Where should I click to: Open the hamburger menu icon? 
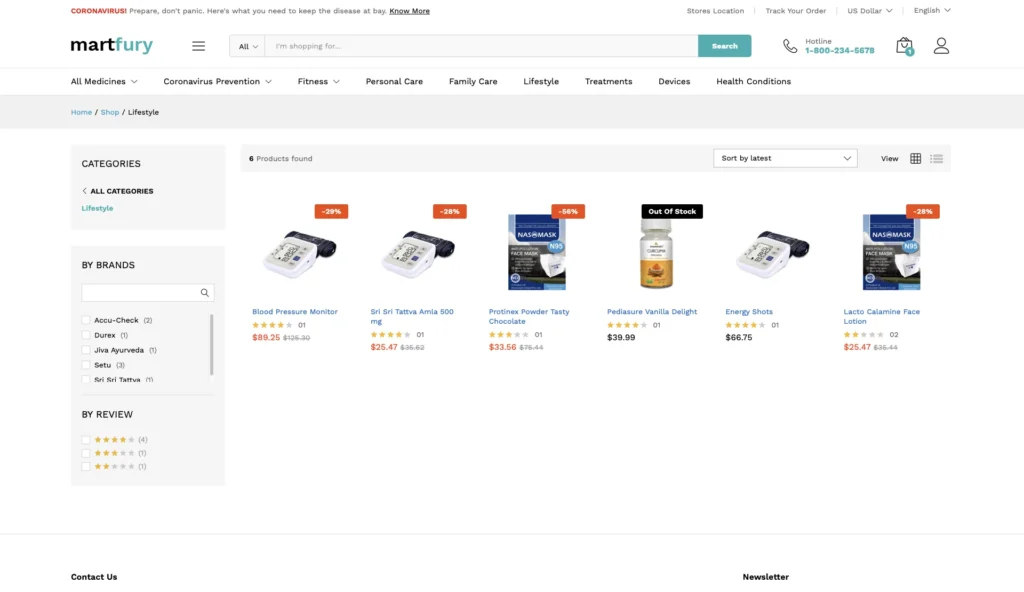(x=198, y=46)
